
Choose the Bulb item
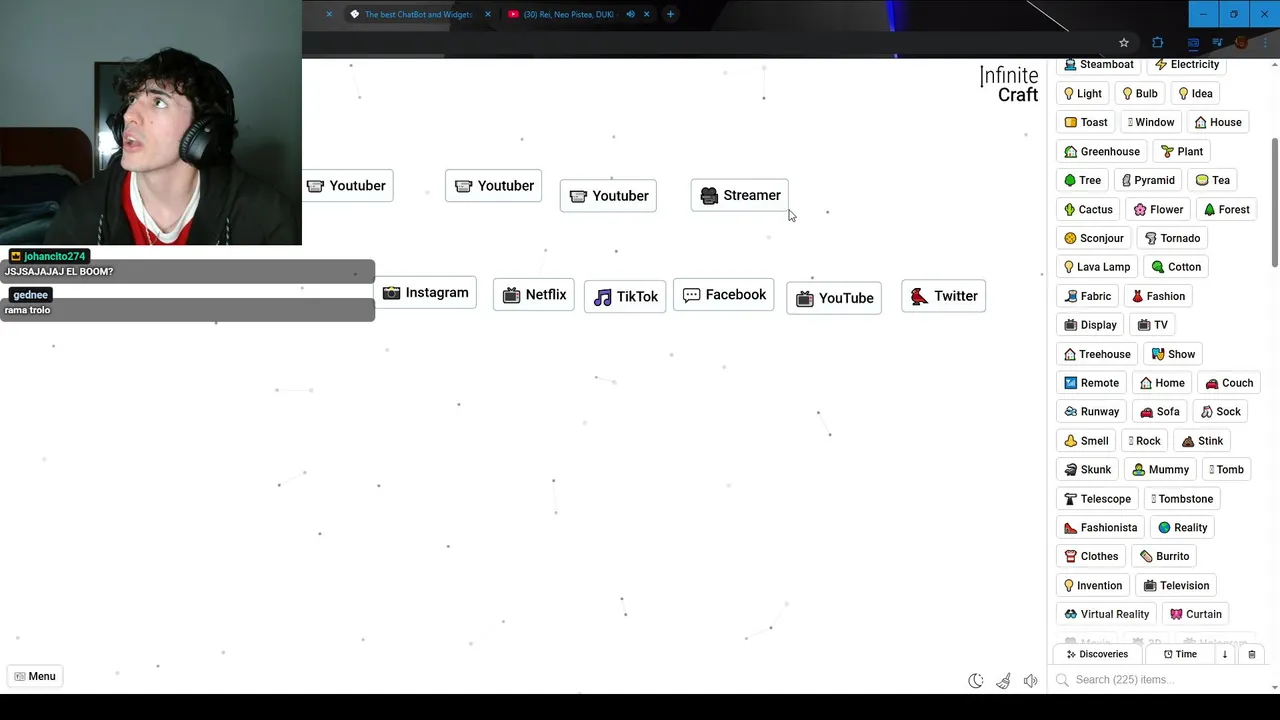(1140, 93)
